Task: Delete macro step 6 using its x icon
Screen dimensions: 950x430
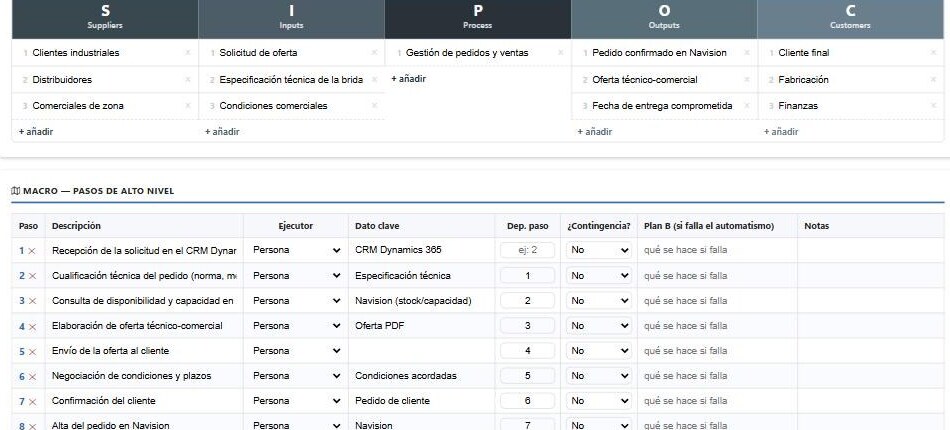Action: point(33,377)
